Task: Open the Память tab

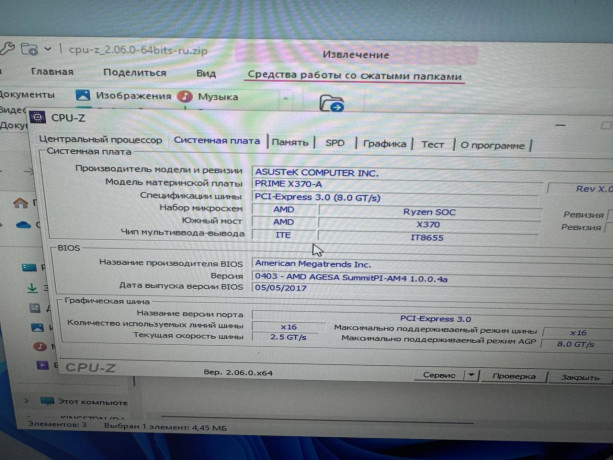Action: [x=290, y=142]
